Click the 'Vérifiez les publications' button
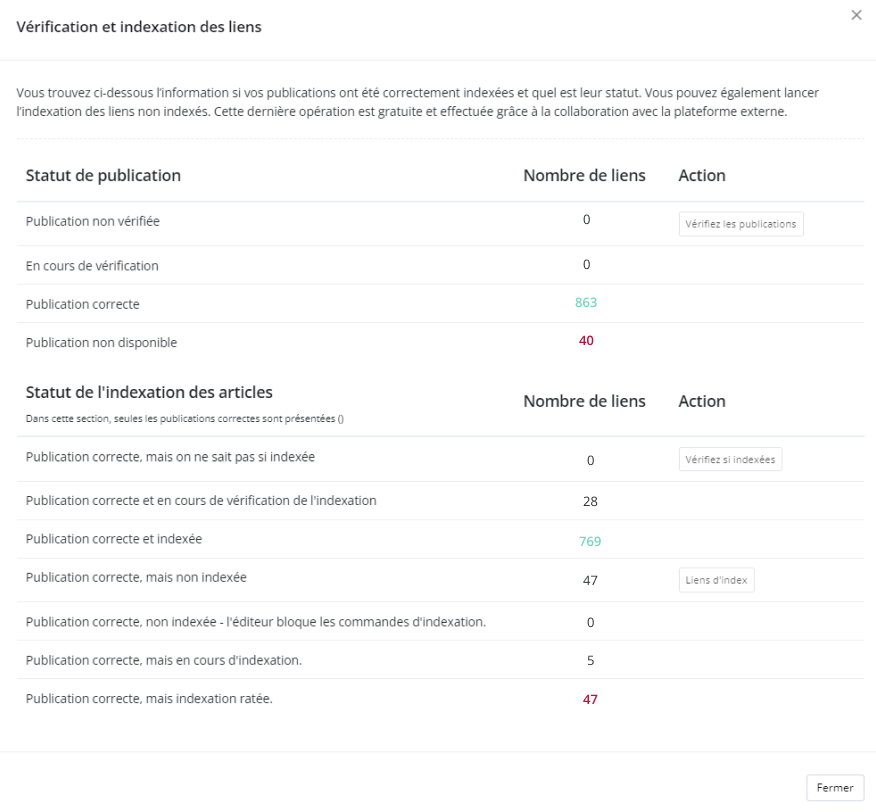This screenshot has height=812, width=876. pyautogui.click(x=740, y=224)
